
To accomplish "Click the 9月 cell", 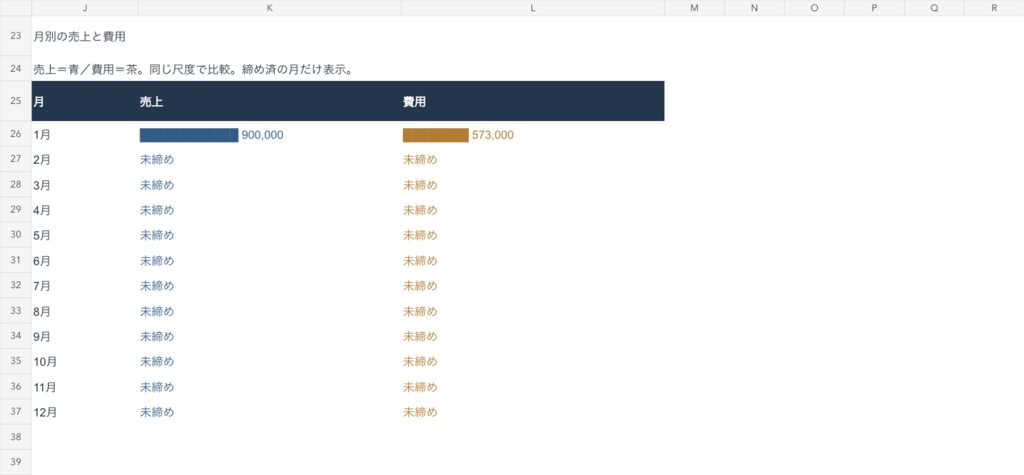I will coord(85,336).
